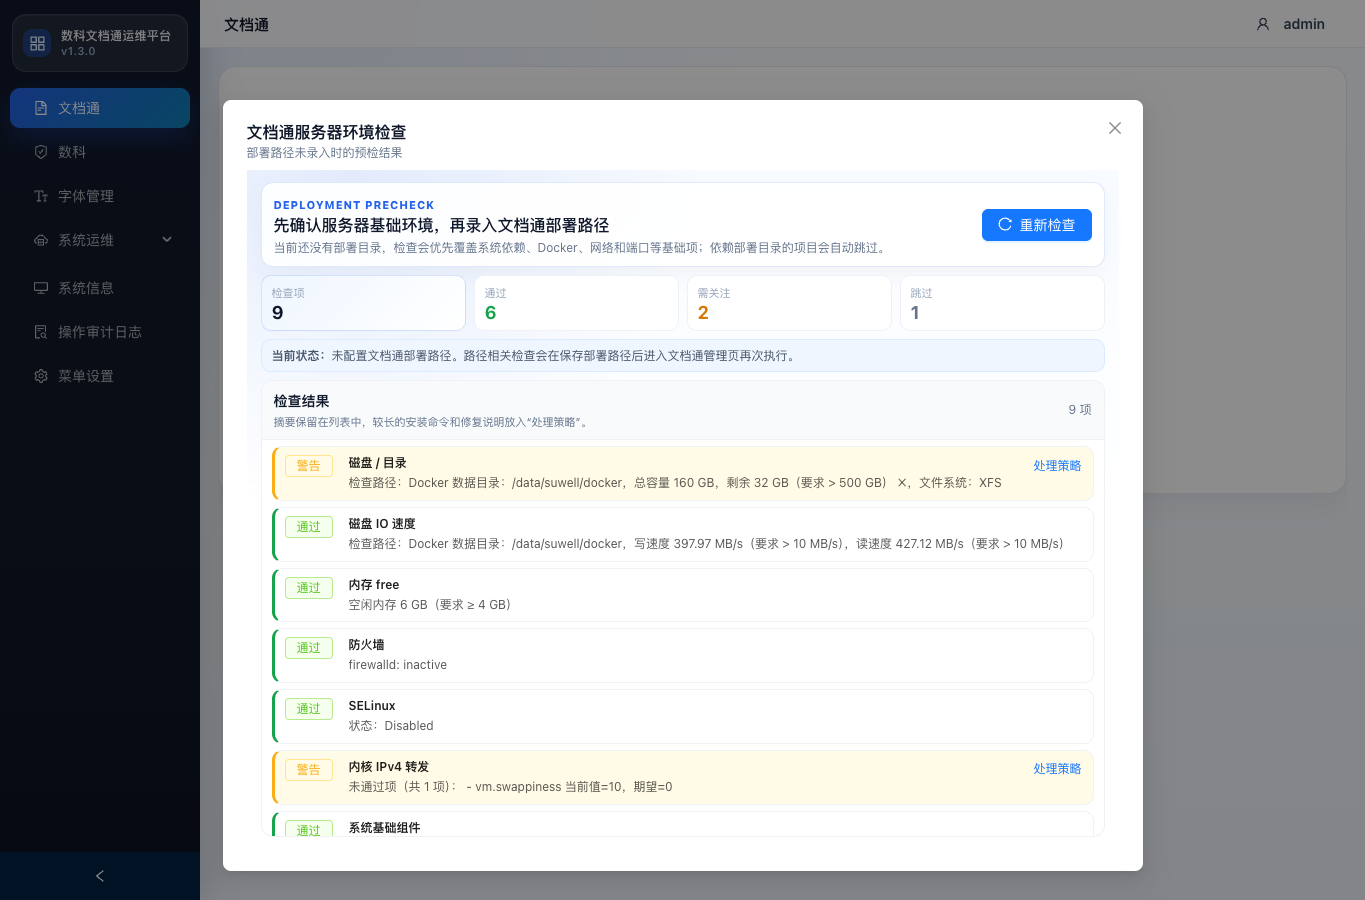Click the platform logo grid icon
1365x900 pixels.
click(x=37, y=43)
